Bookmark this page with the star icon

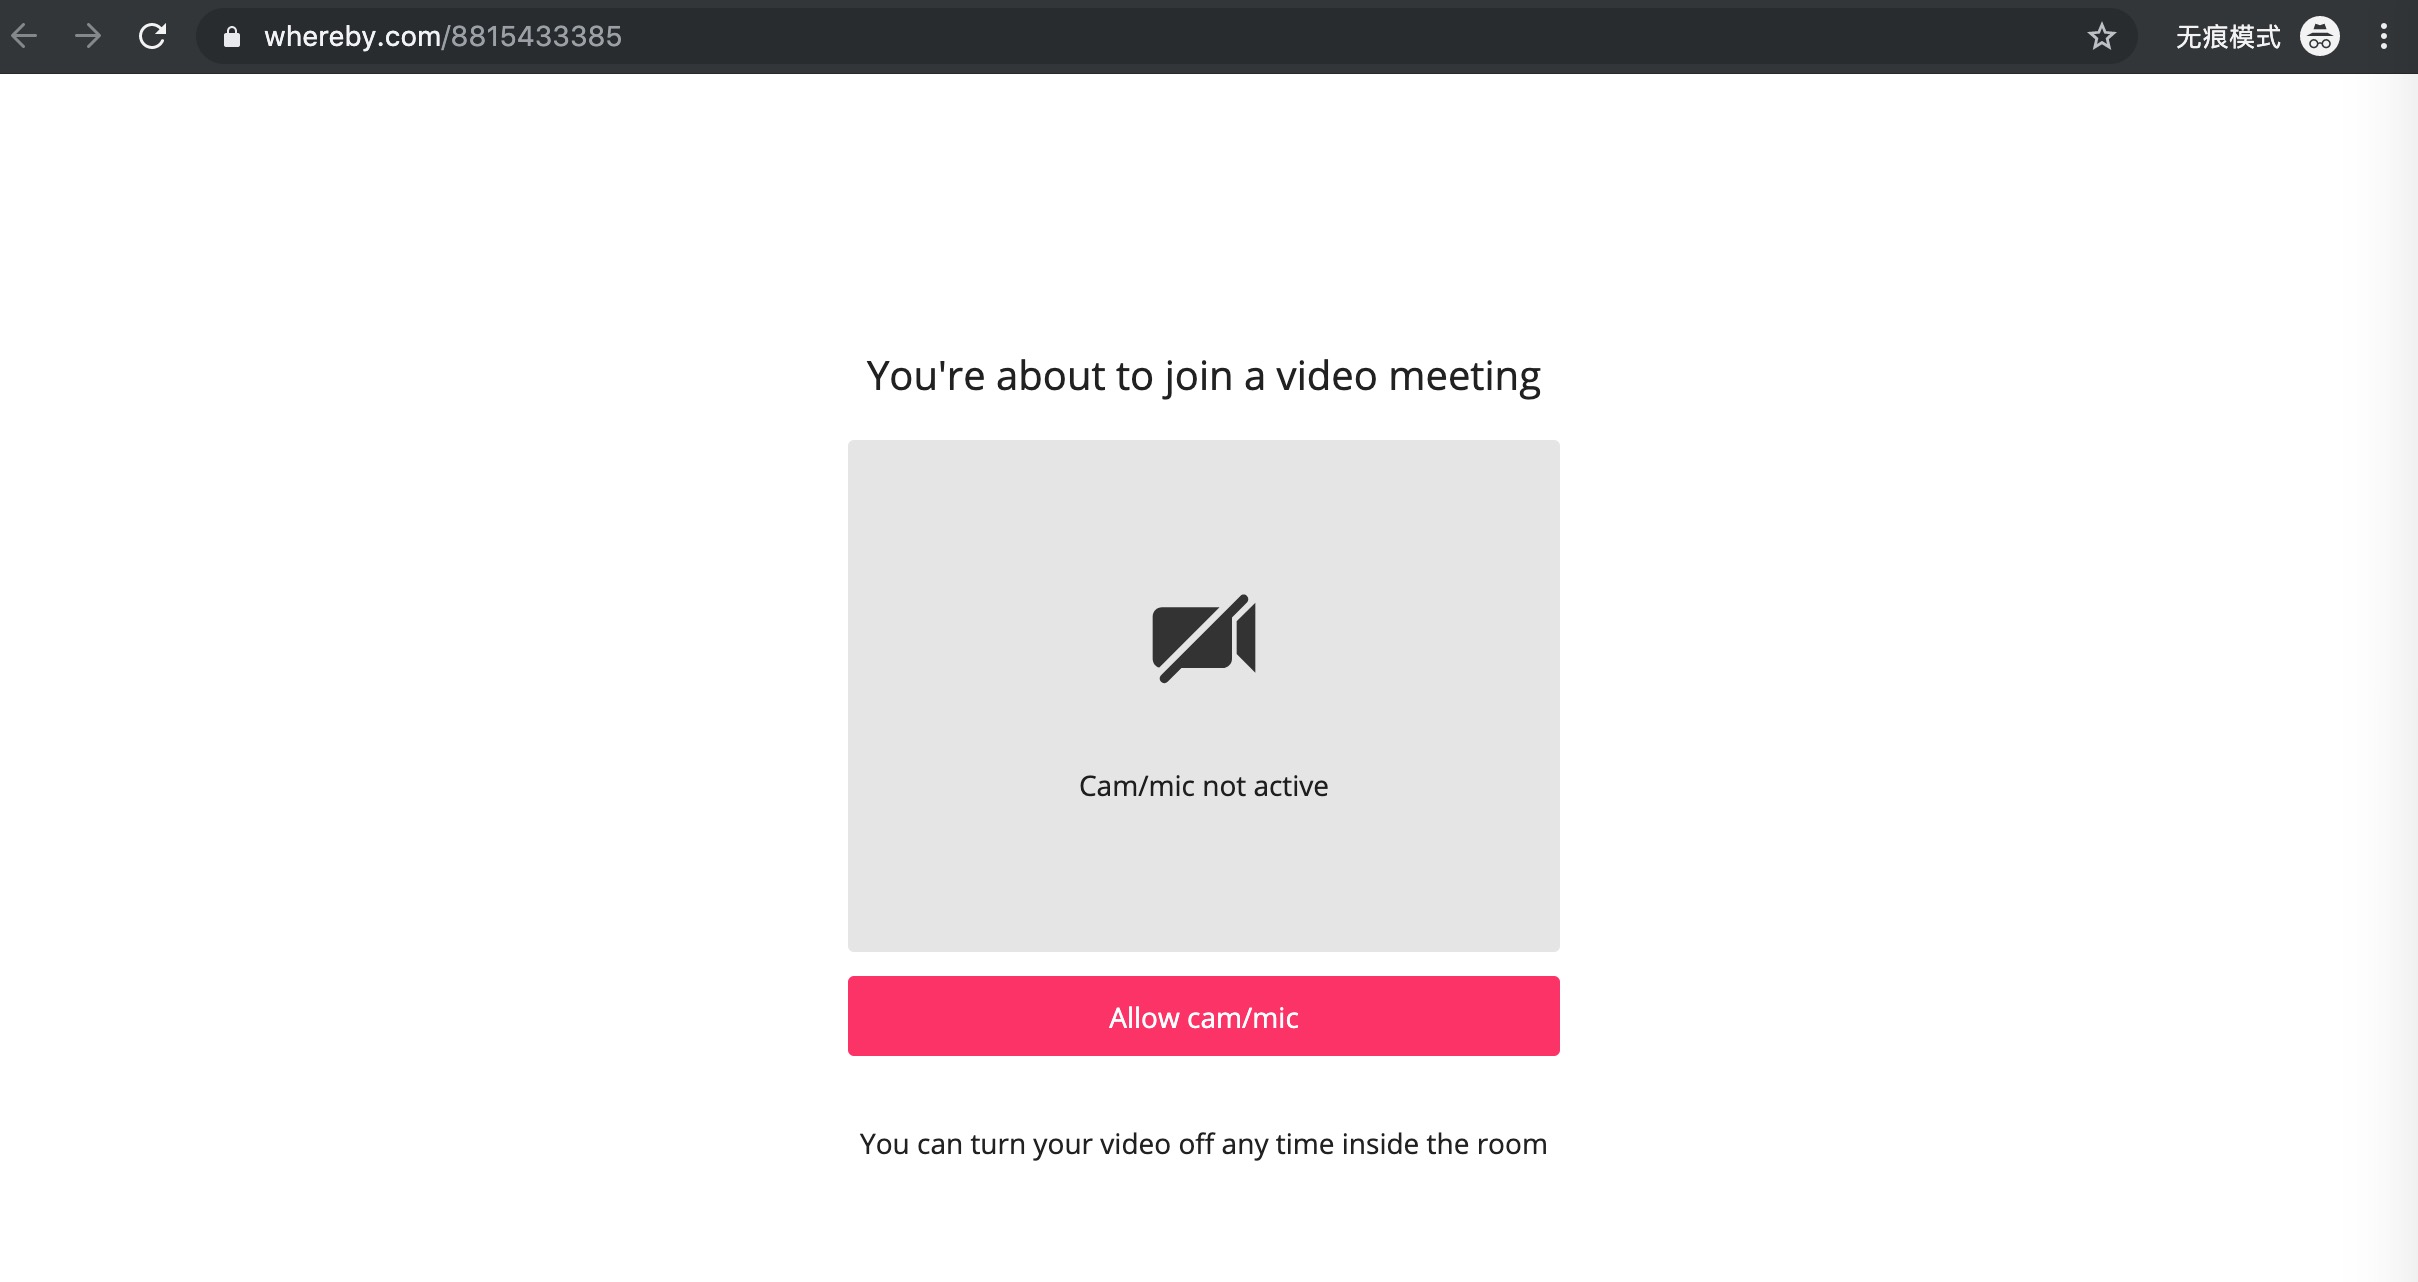(x=2101, y=37)
